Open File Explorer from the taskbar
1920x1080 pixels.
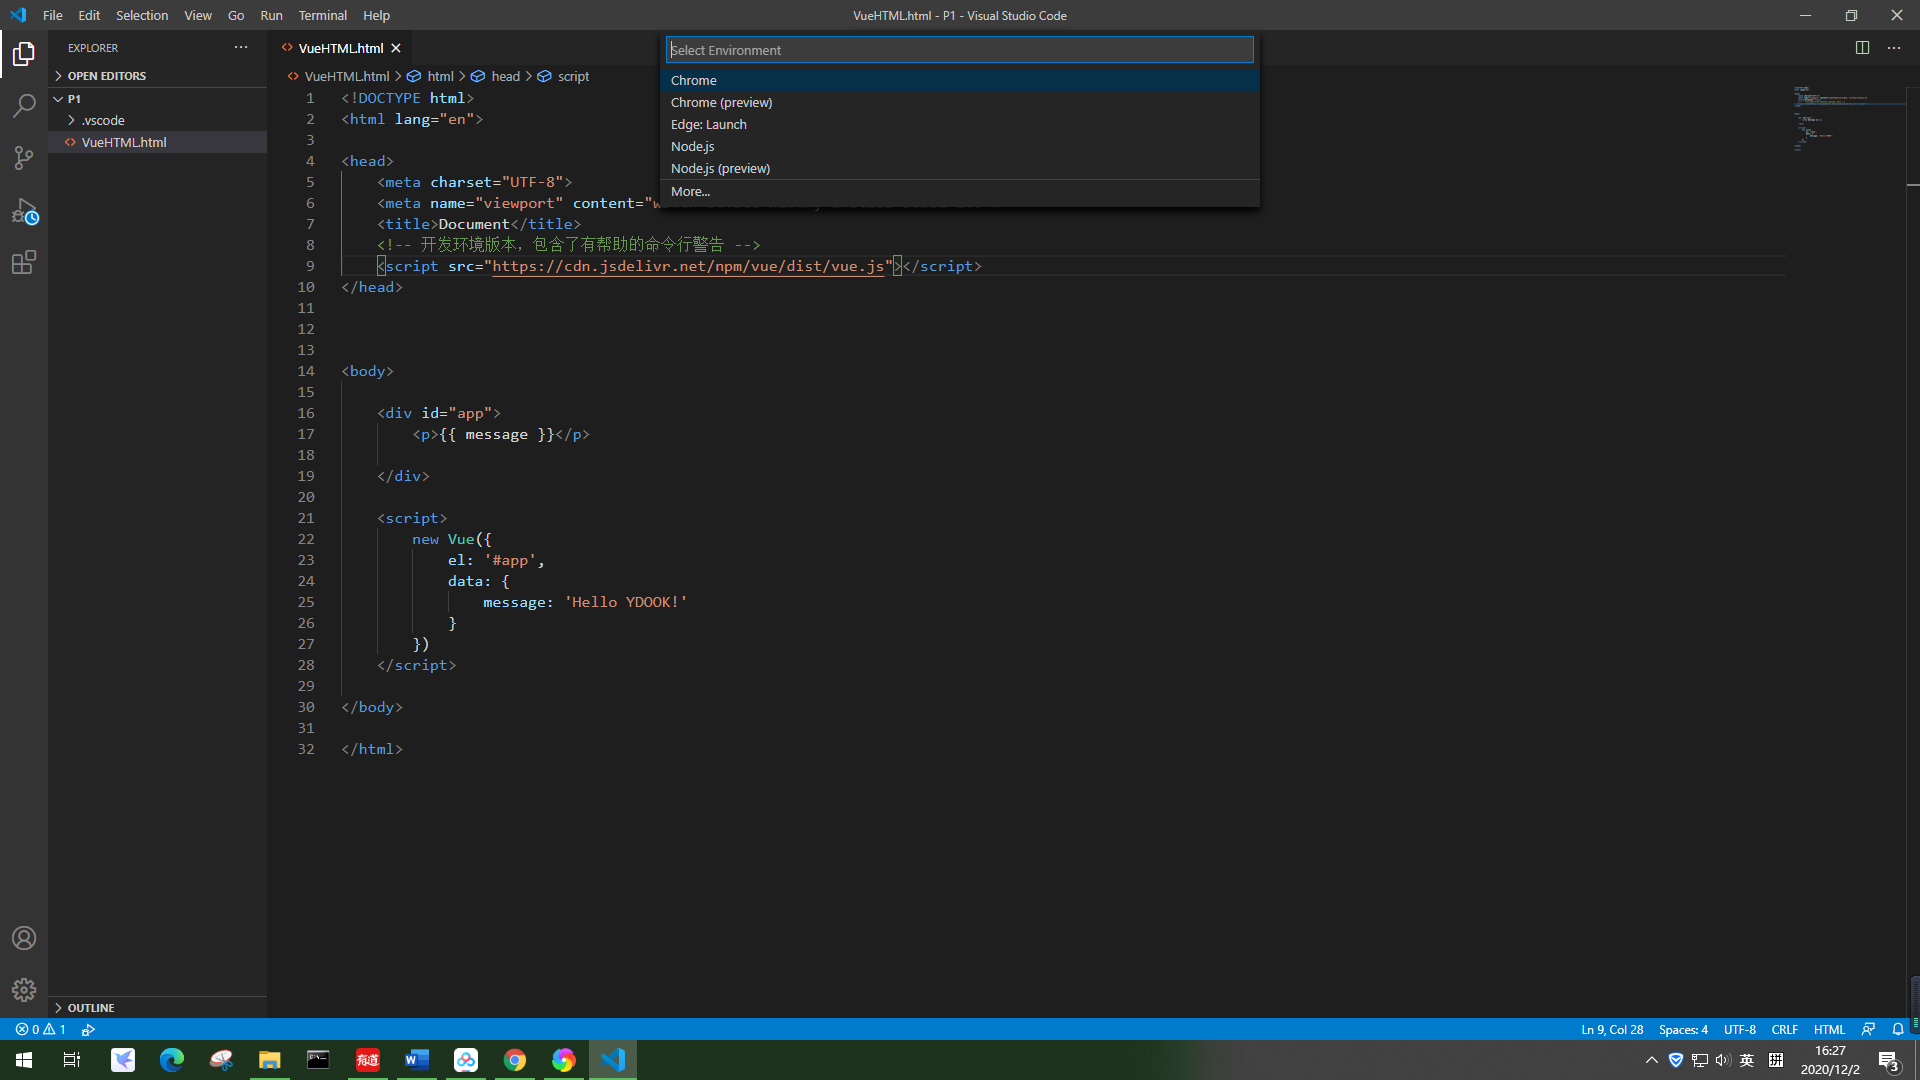[x=270, y=1060]
